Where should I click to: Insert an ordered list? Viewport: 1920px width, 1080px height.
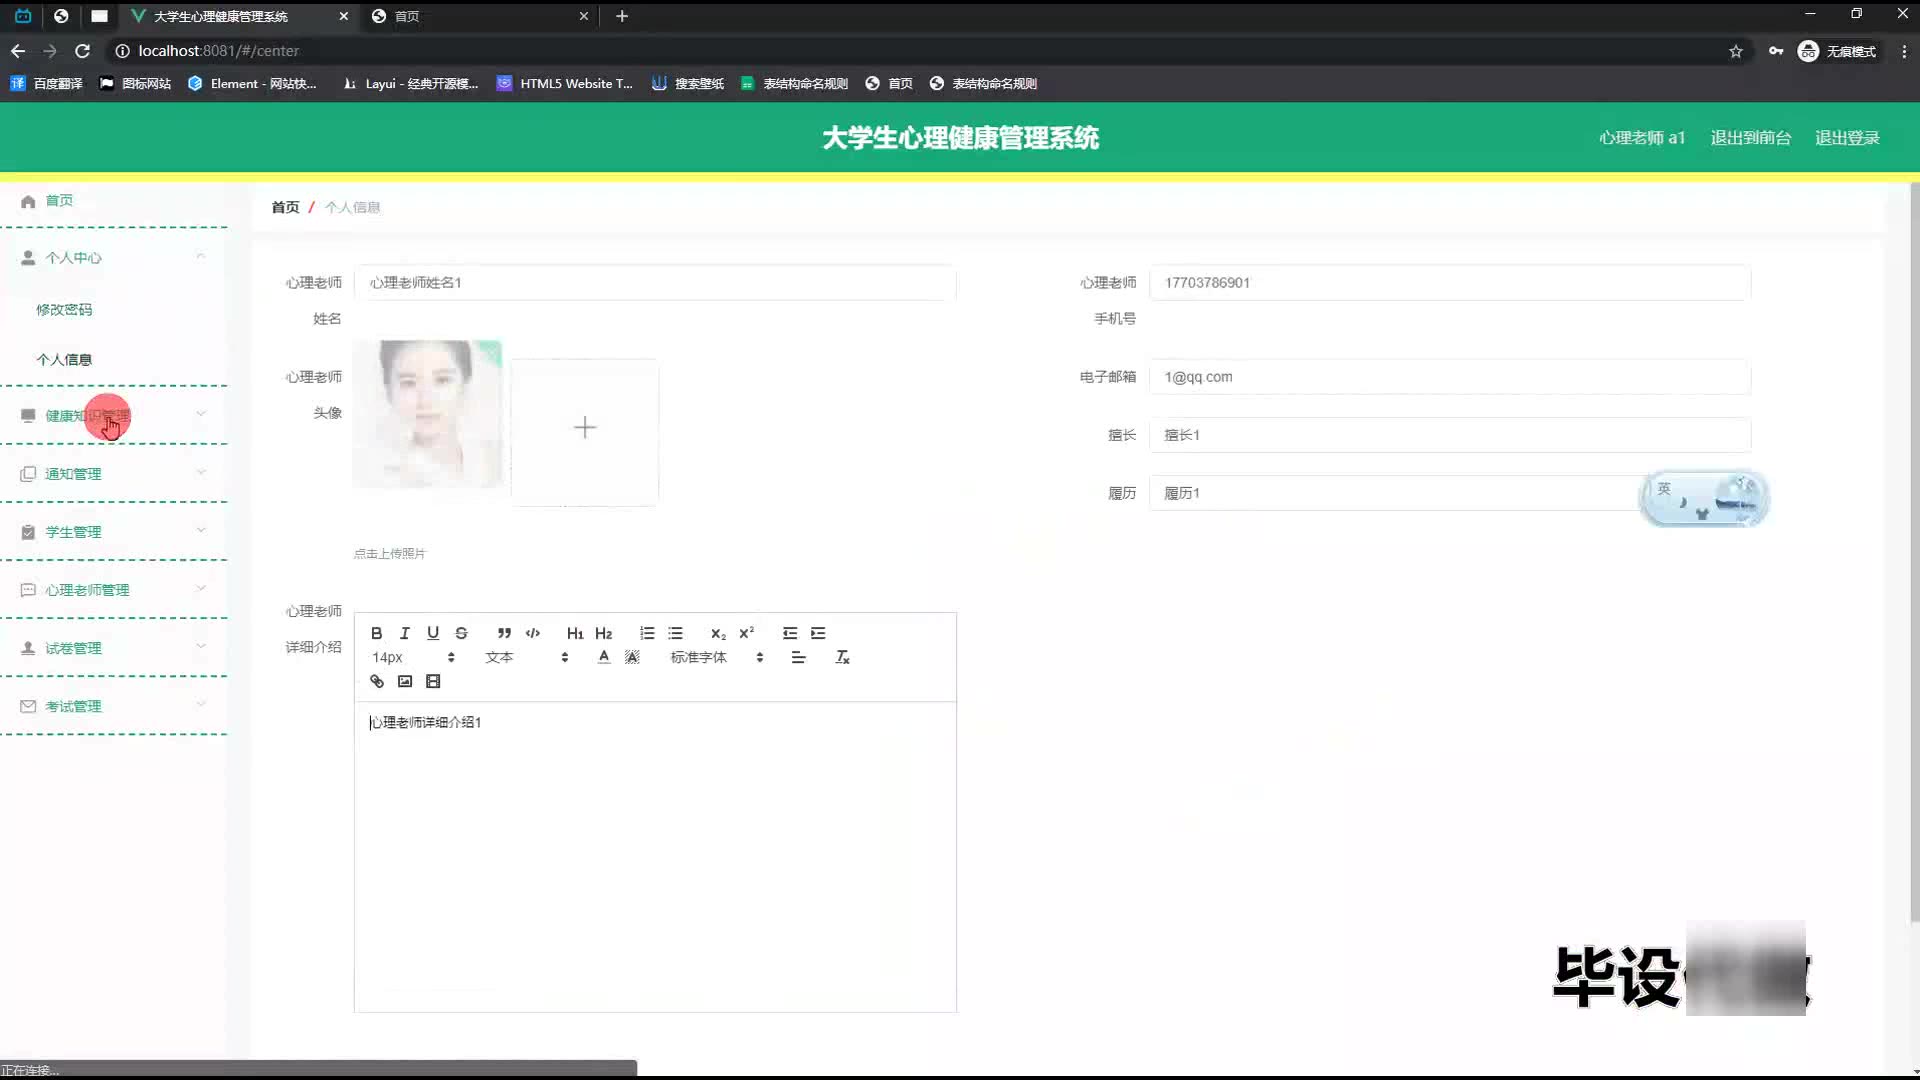pos(647,633)
